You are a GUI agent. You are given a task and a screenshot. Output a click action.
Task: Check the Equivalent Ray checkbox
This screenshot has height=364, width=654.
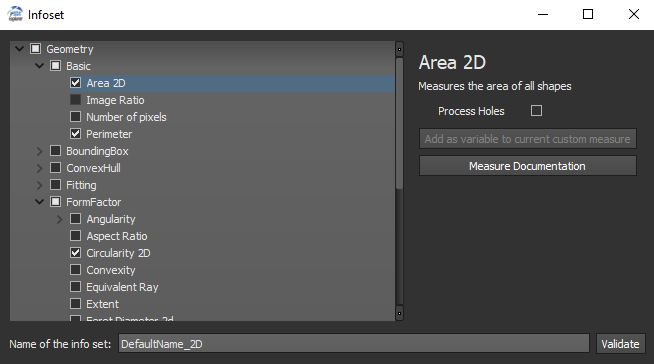pyautogui.click(x=75, y=287)
